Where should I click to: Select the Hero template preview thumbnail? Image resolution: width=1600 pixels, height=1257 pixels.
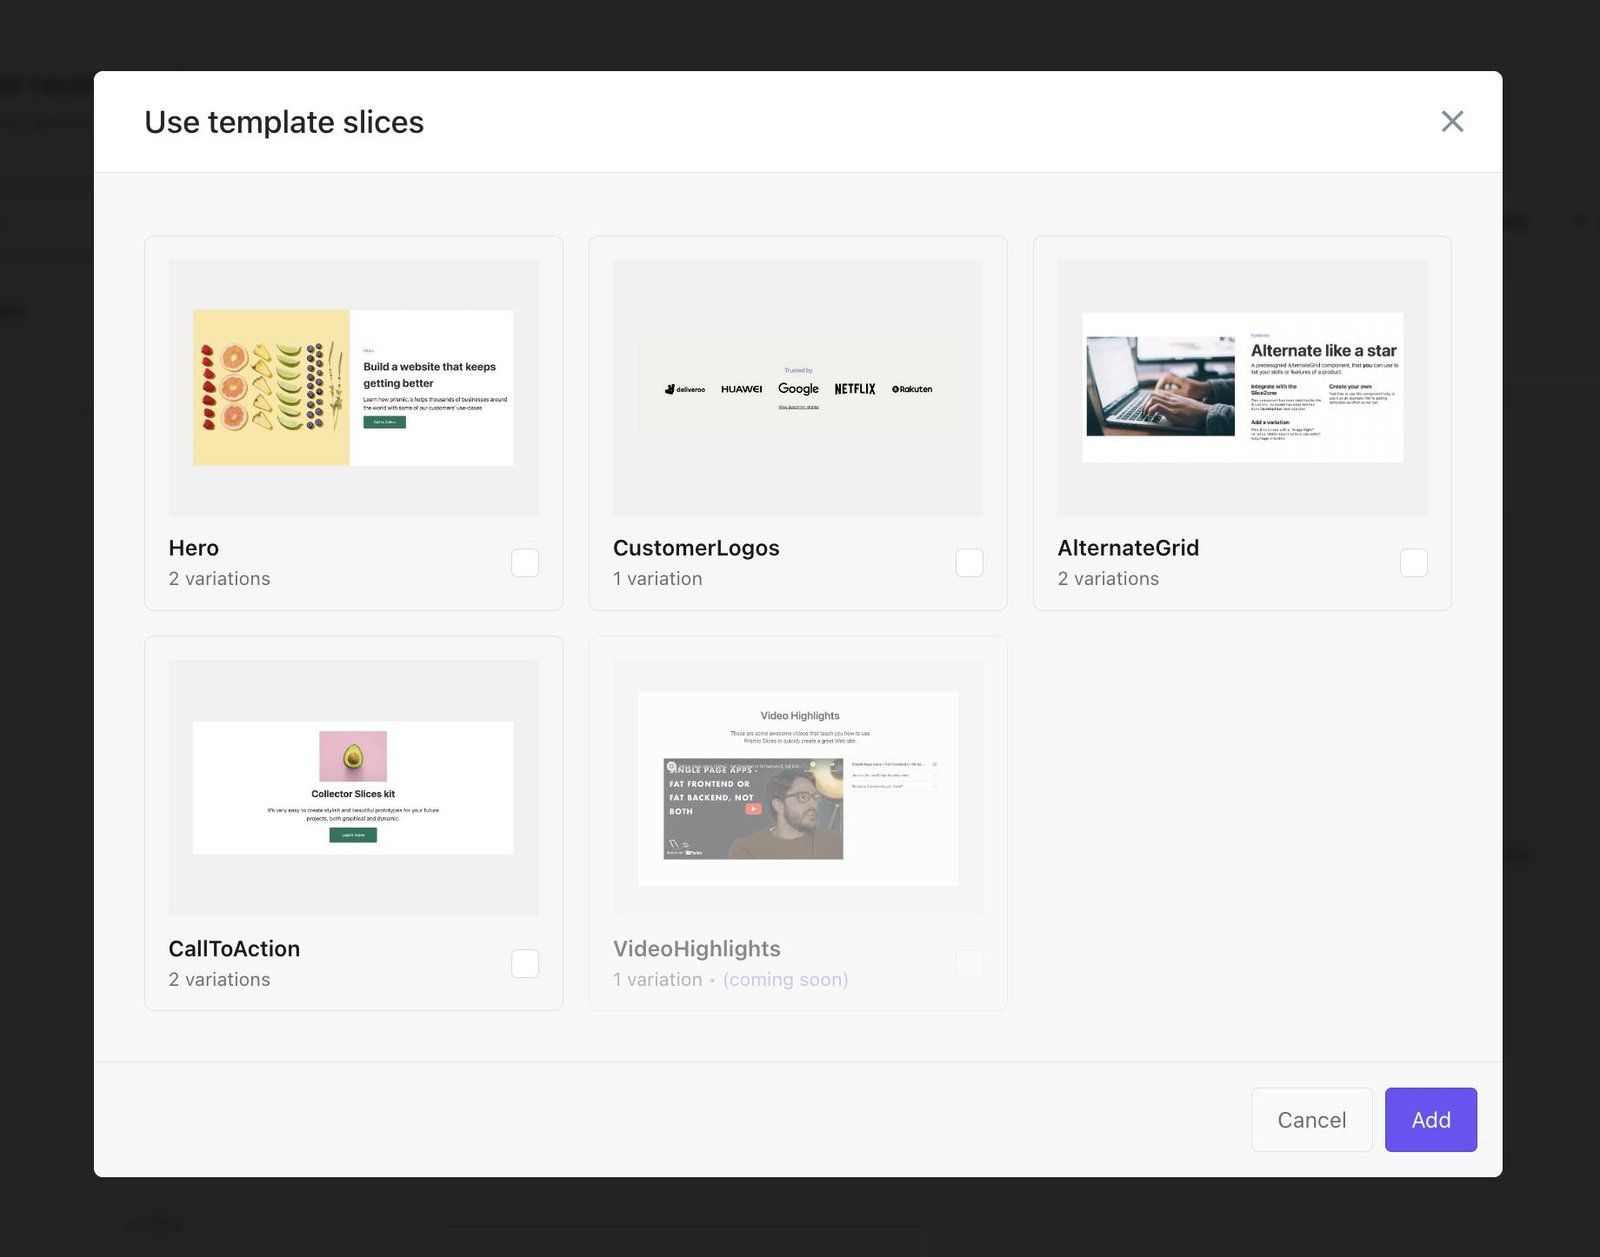point(352,388)
